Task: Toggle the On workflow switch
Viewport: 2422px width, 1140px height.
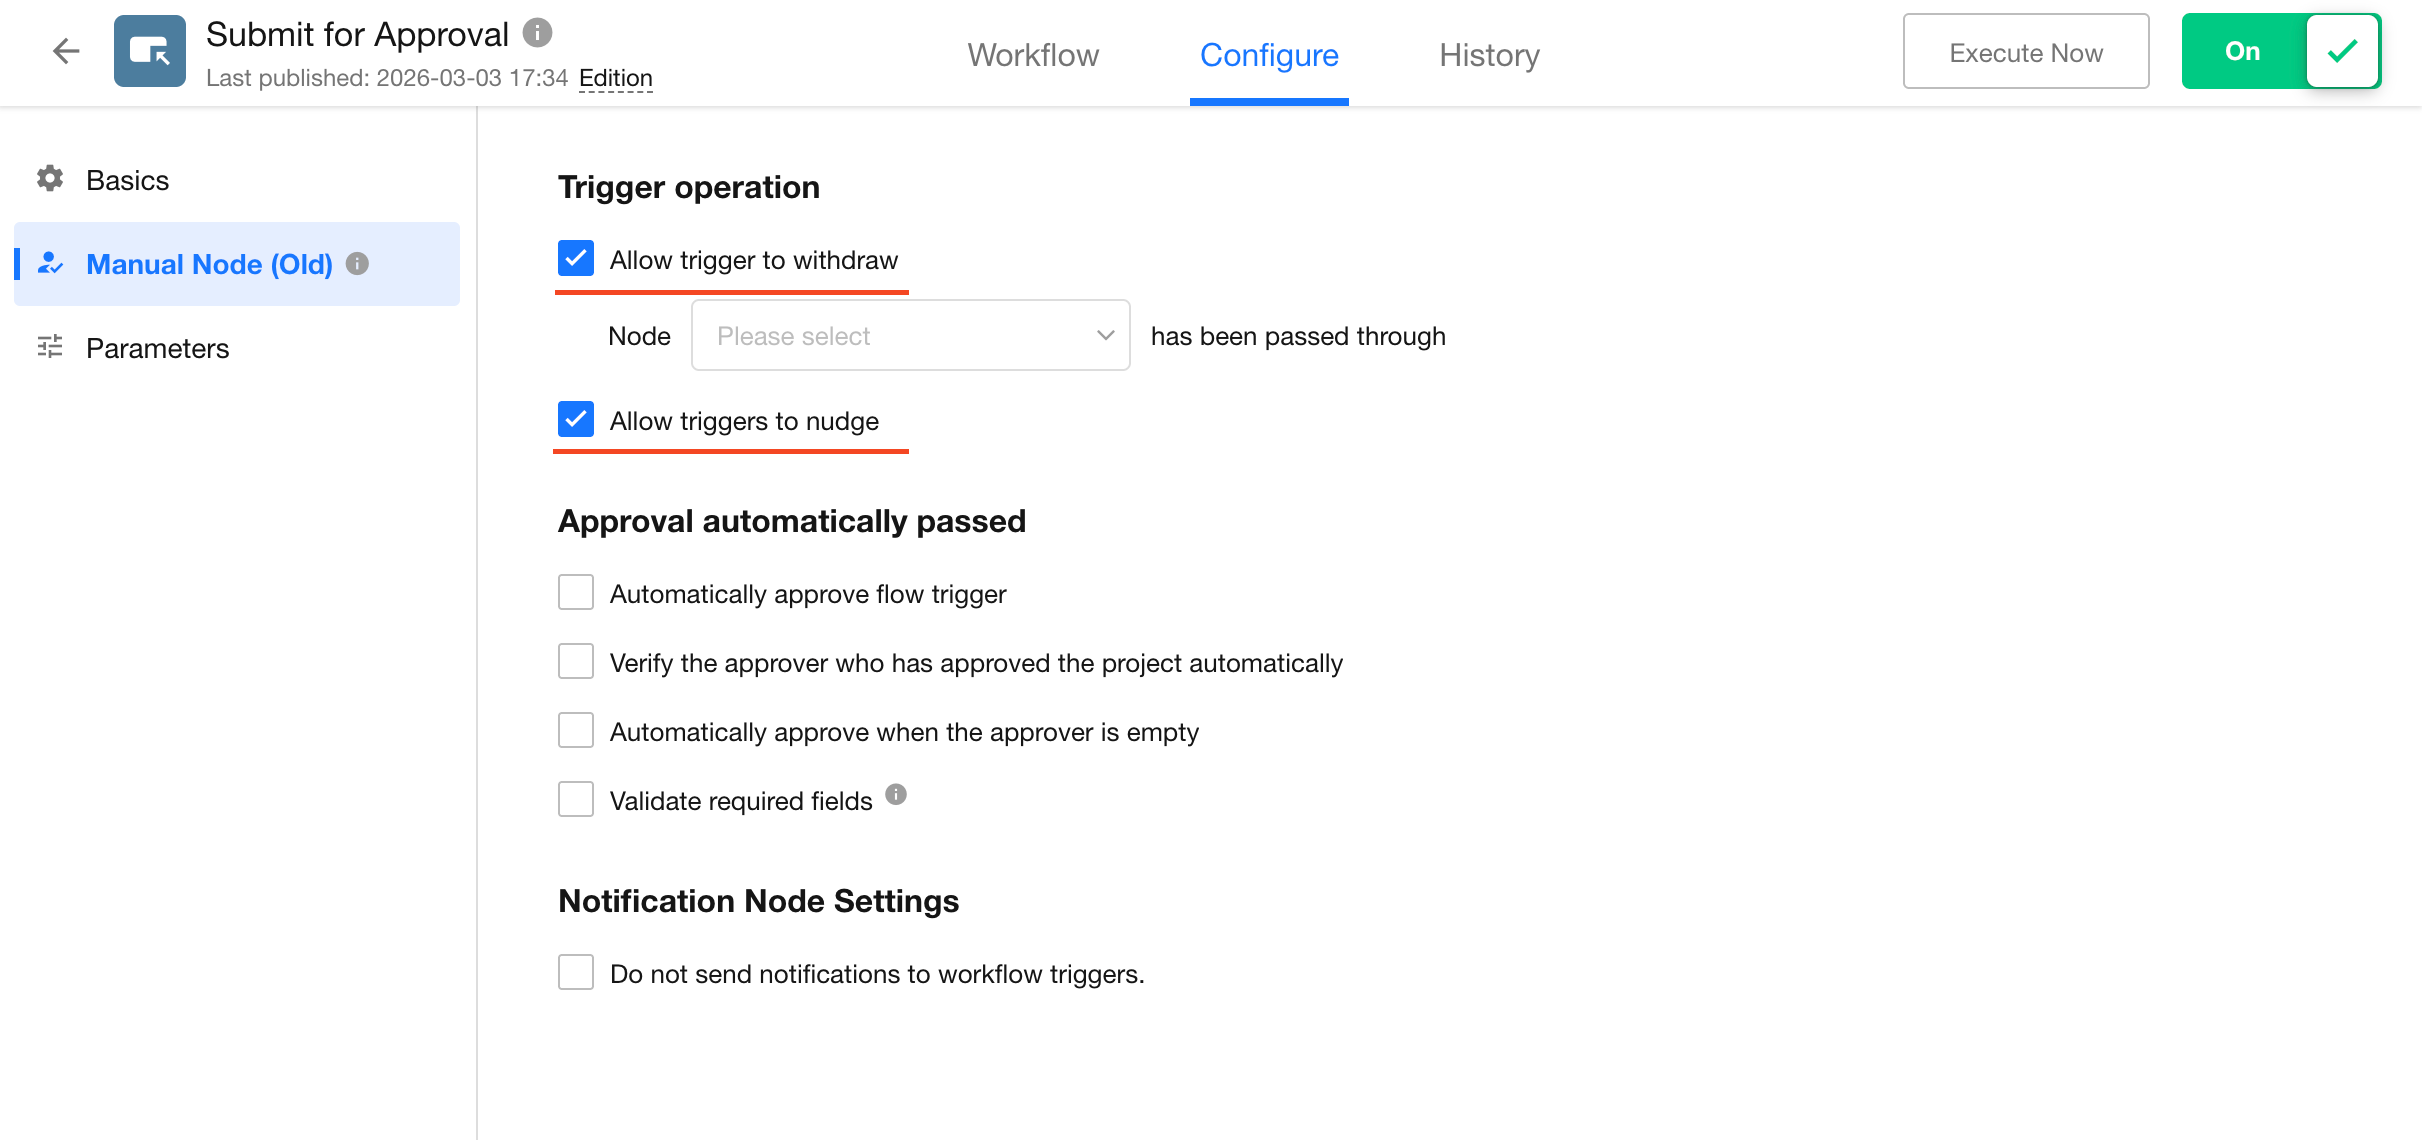Action: (x=2280, y=51)
